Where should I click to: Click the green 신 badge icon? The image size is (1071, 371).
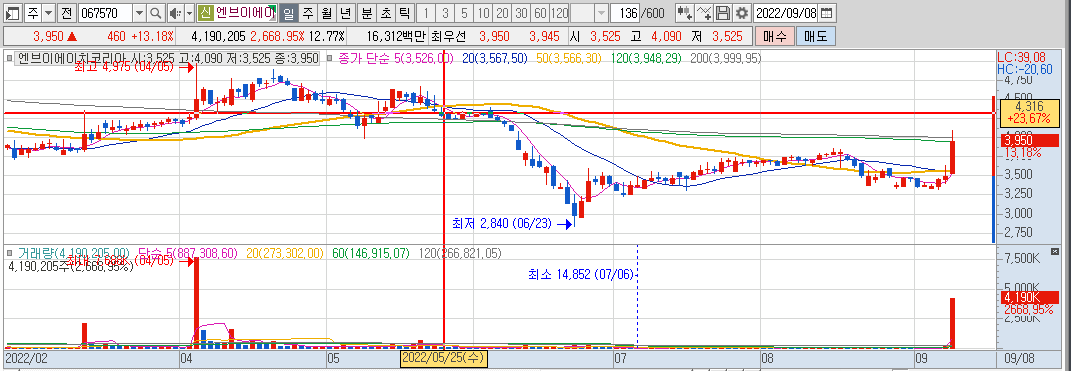(205, 12)
